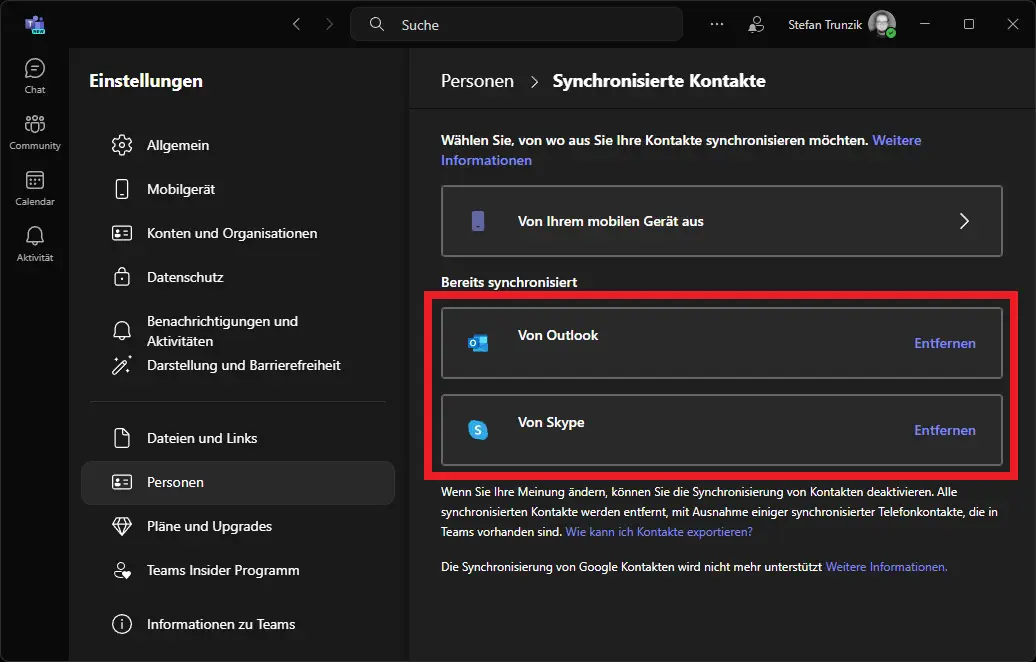
Task: Click the Pläne und Upgrades diamond icon
Action: (x=122, y=526)
